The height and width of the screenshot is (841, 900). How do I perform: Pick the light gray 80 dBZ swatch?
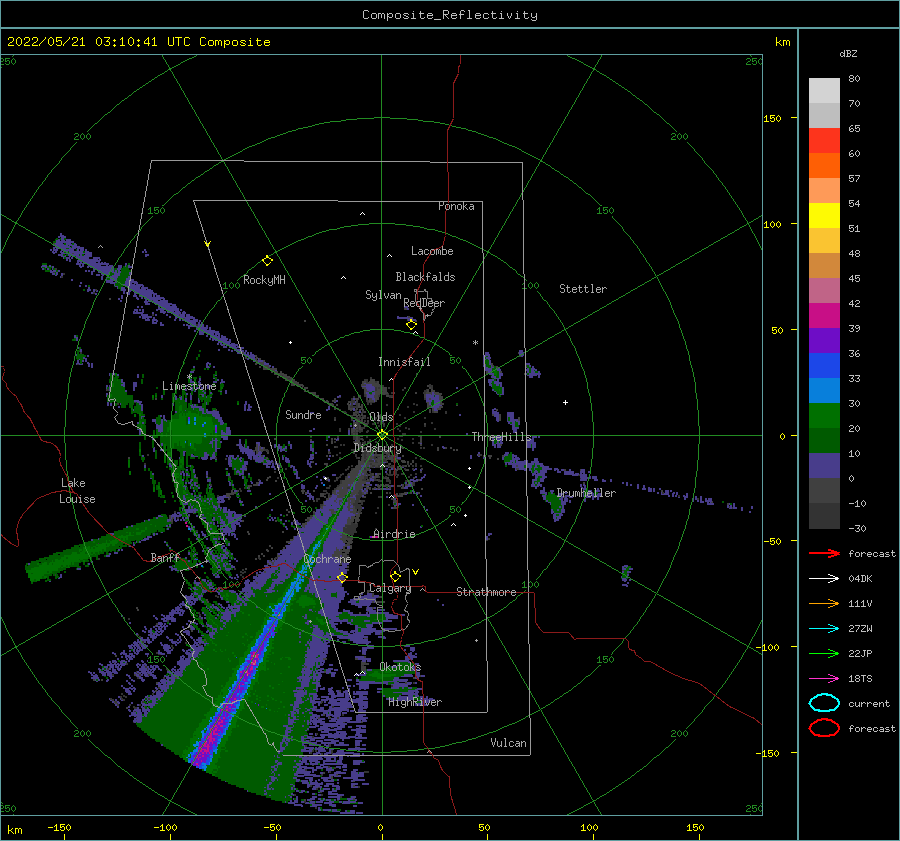[824, 91]
